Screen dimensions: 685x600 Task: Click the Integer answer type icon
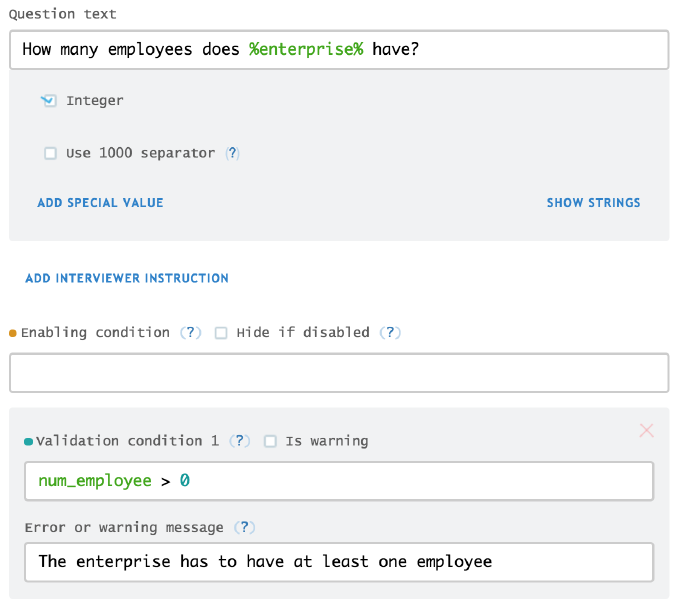pos(48,101)
